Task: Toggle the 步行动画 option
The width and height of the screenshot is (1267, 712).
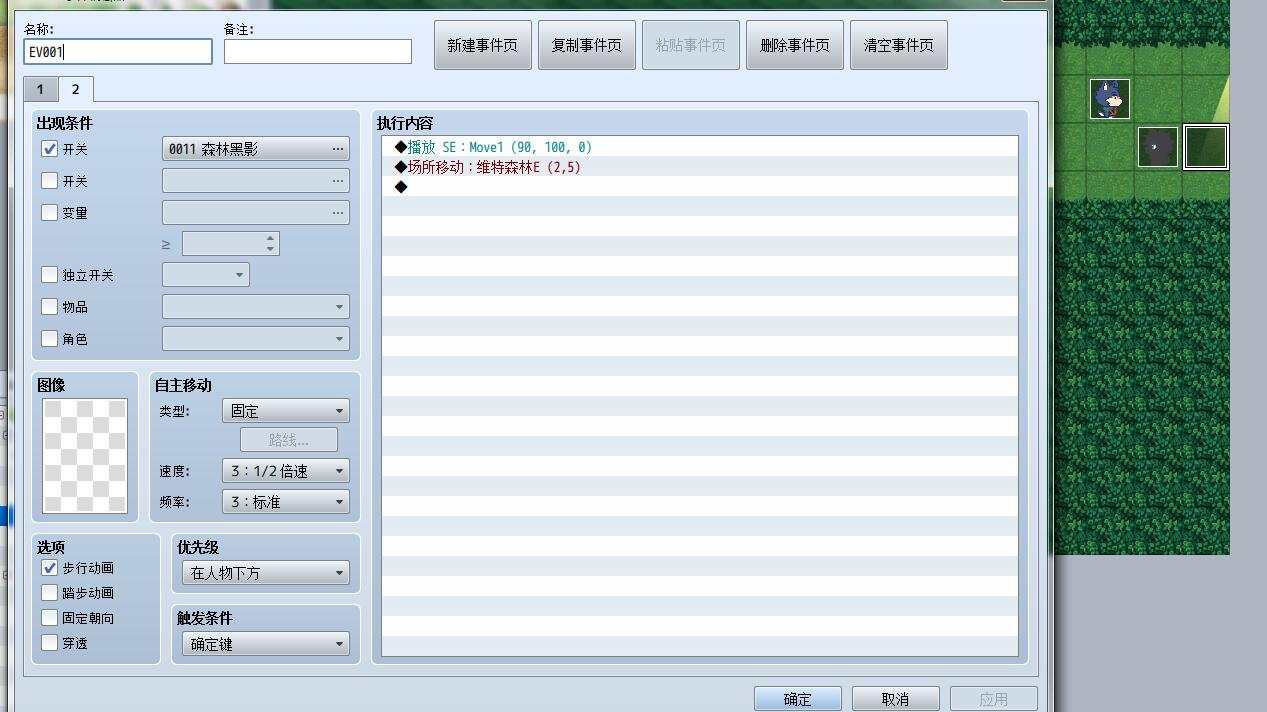Action: point(49,567)
